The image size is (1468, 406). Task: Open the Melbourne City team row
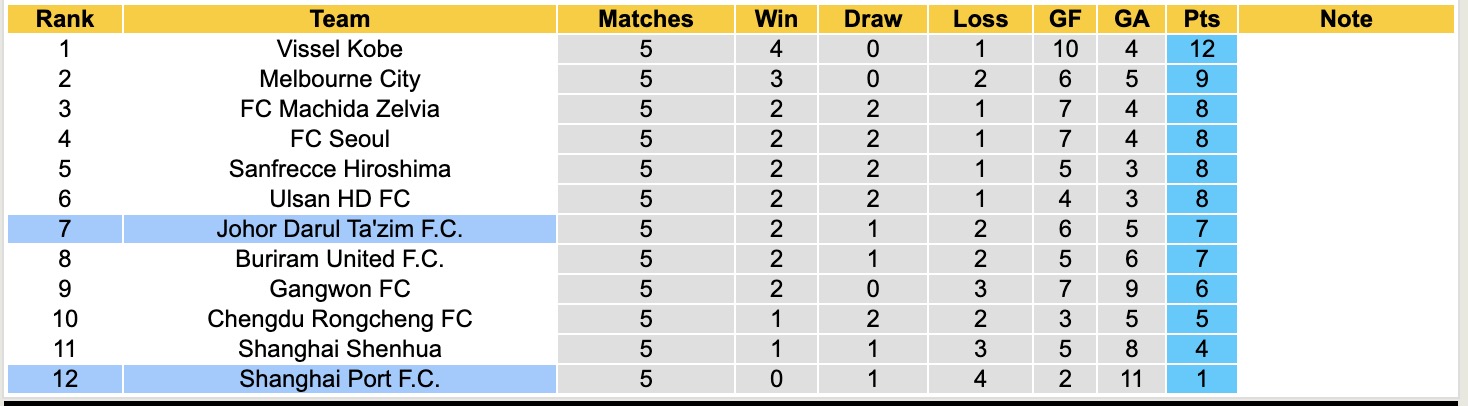point(339,79)
